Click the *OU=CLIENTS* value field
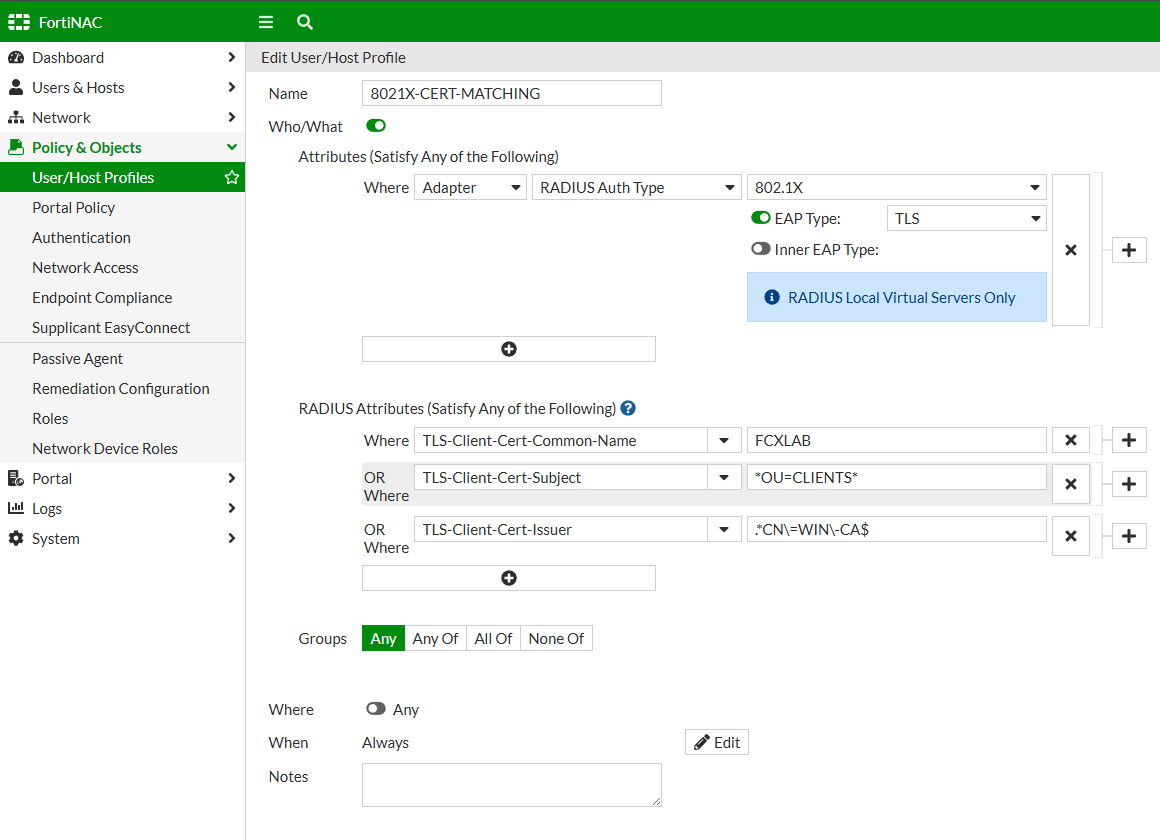 point(897,477)
